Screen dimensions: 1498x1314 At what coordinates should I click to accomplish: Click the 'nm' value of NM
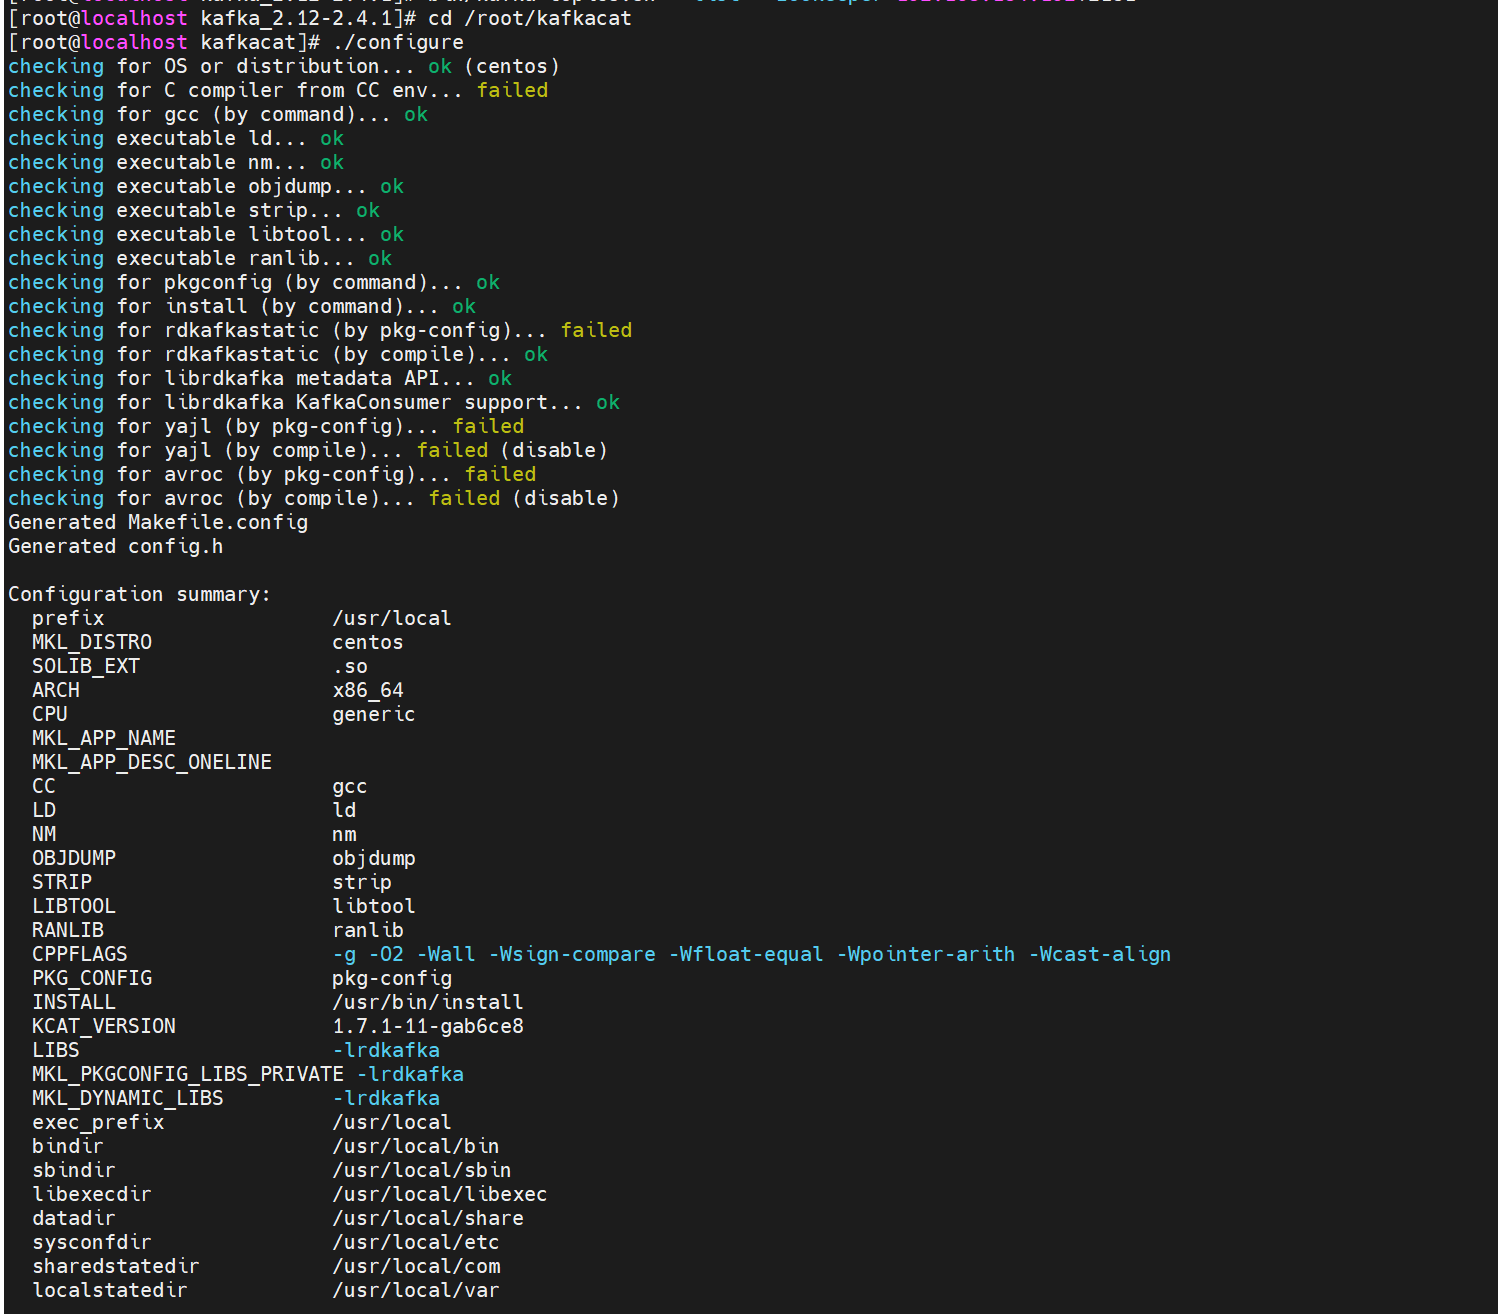point(344,834)
